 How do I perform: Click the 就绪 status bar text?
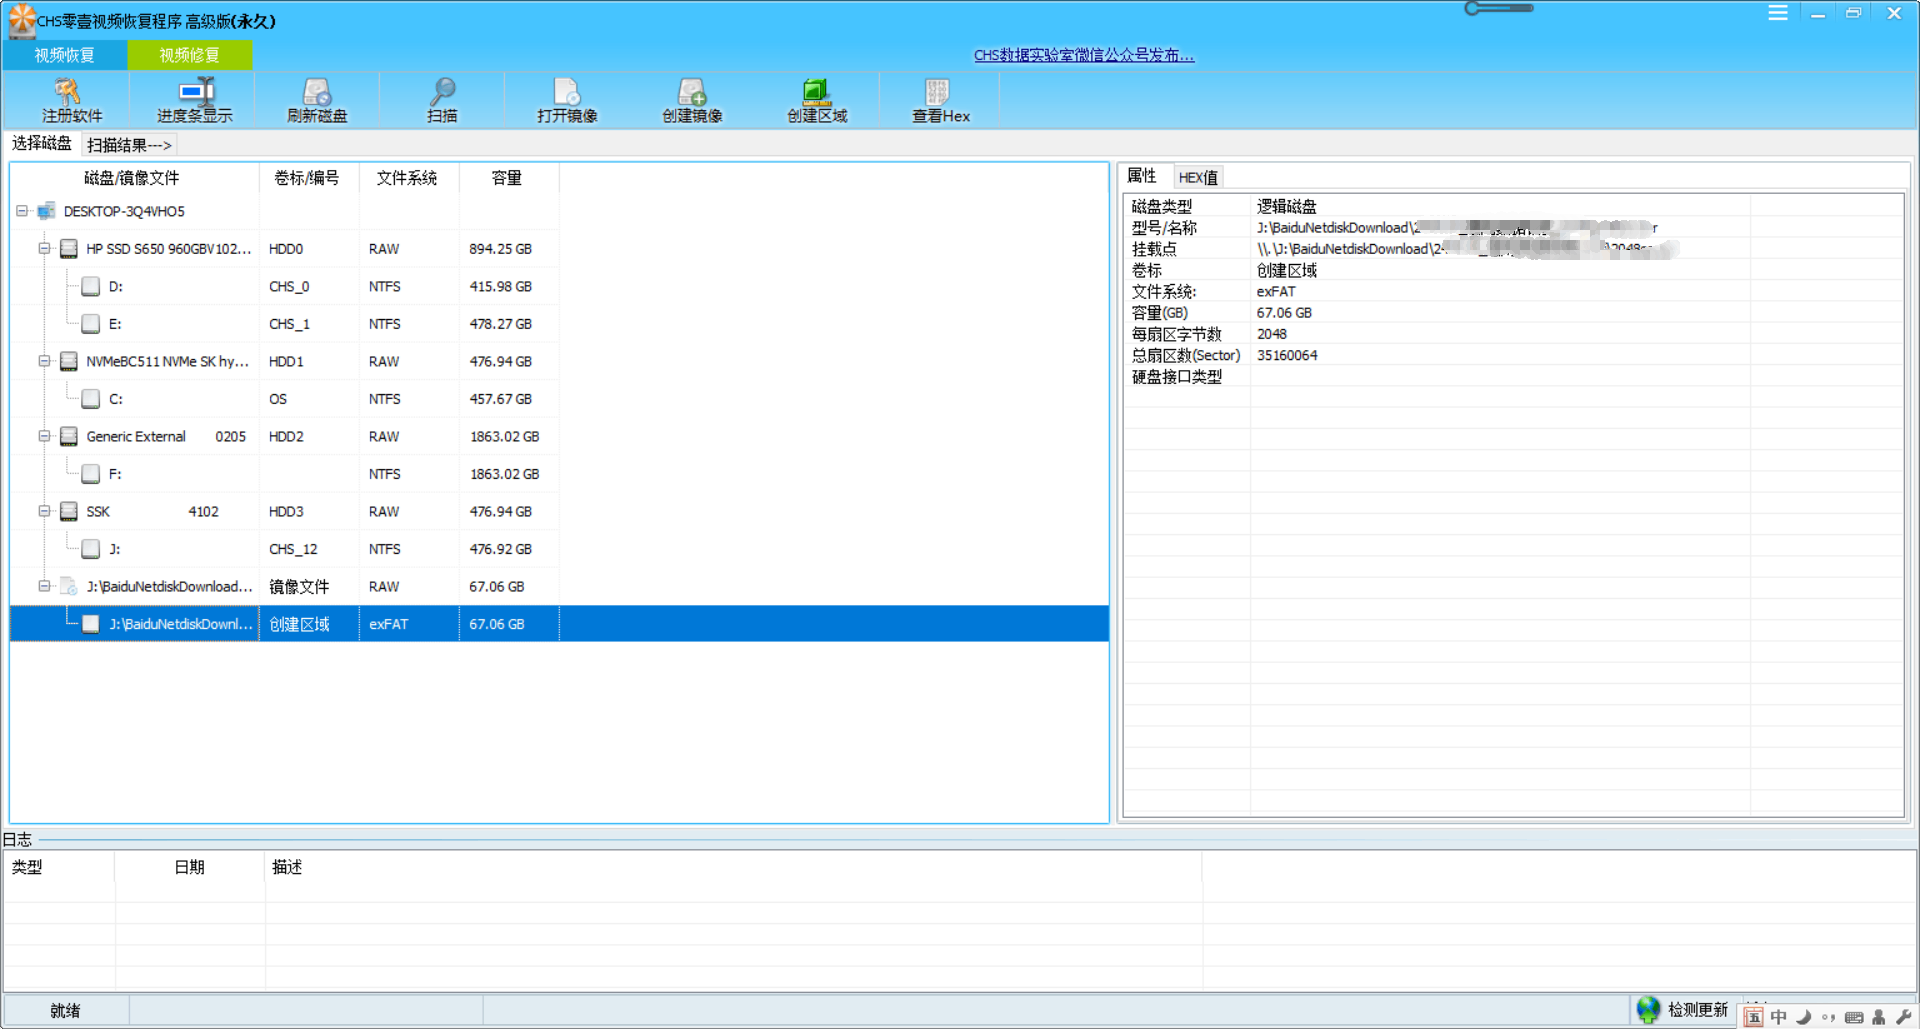[65, 1011]
